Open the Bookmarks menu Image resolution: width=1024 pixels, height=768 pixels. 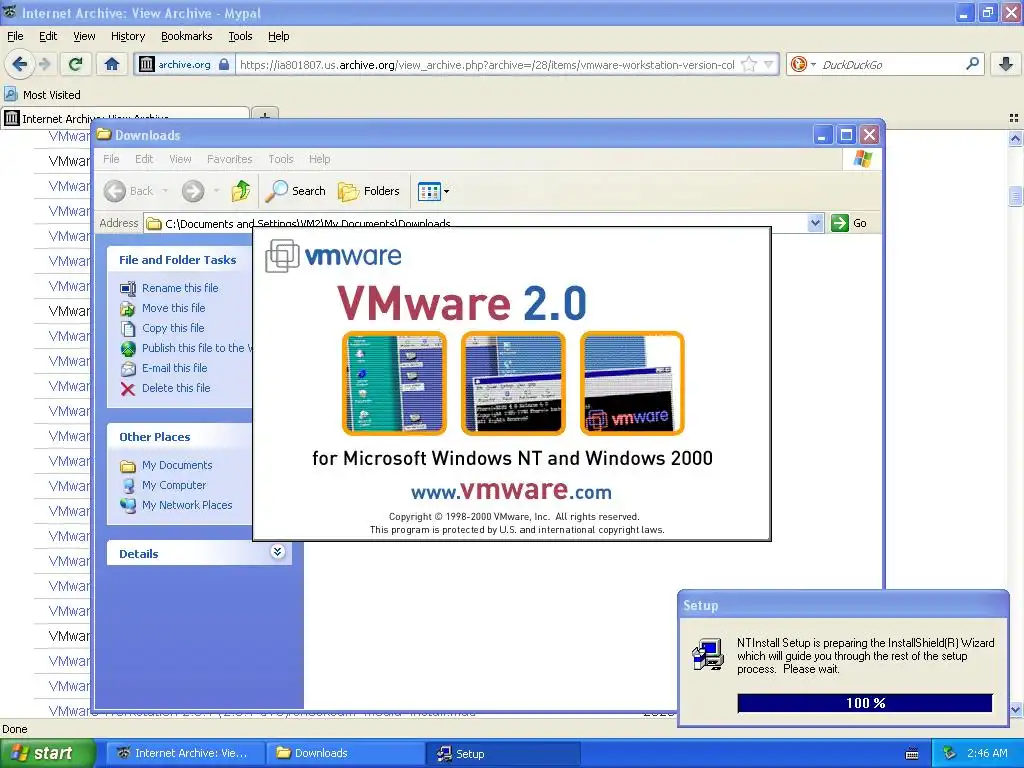(187, 36)
